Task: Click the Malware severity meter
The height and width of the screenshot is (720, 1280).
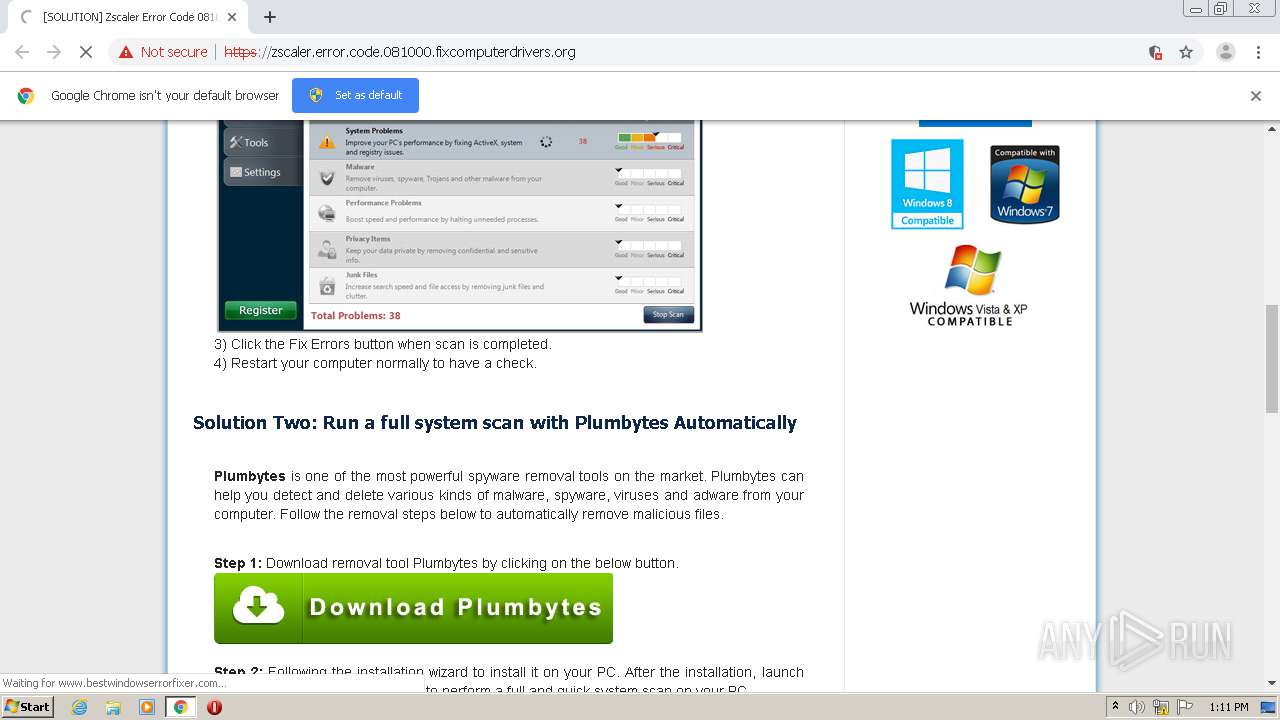Action: tap(650, 177)
